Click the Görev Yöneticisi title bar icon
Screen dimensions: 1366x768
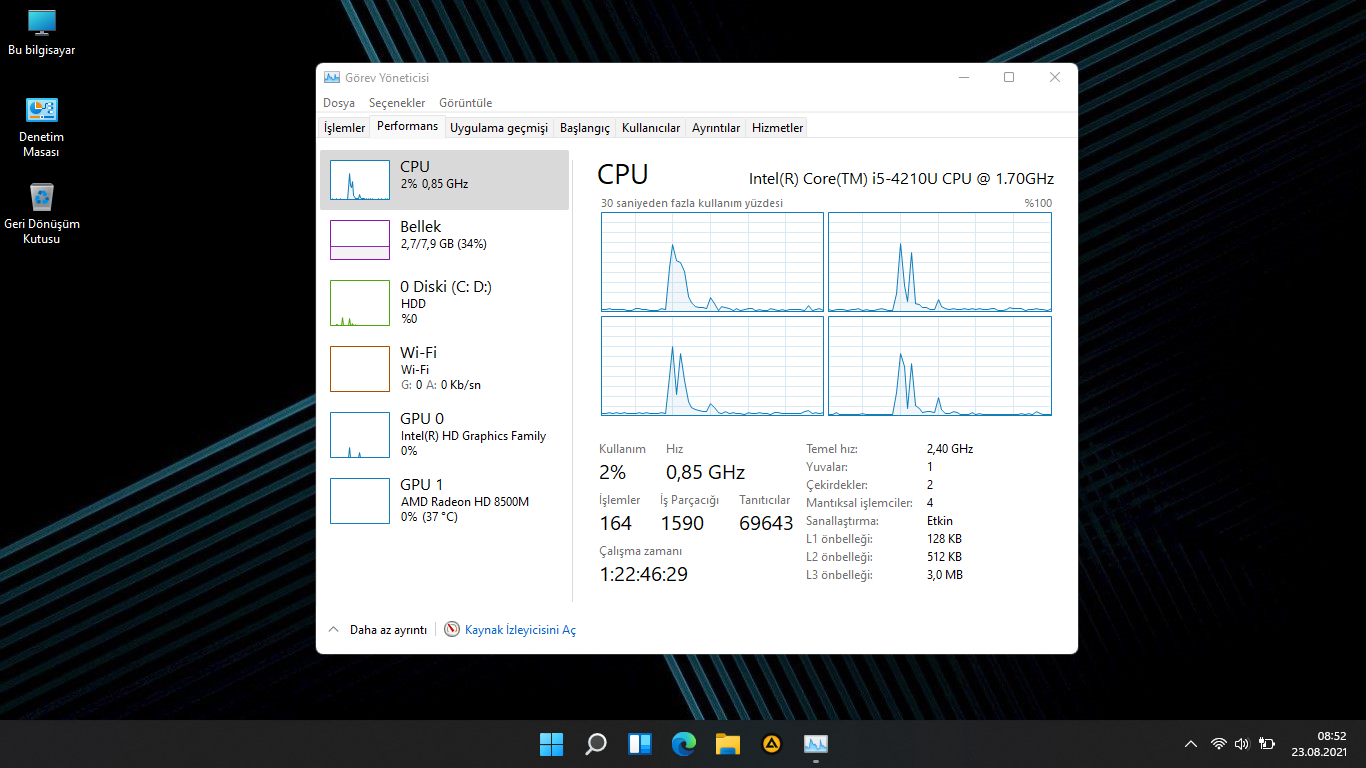332,77
